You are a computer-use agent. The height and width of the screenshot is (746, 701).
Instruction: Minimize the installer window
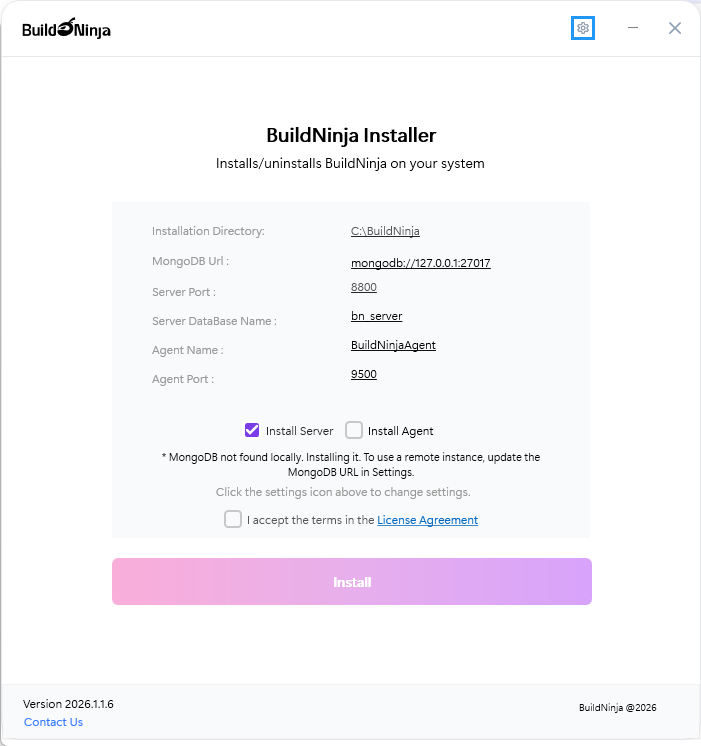point(633,28)
